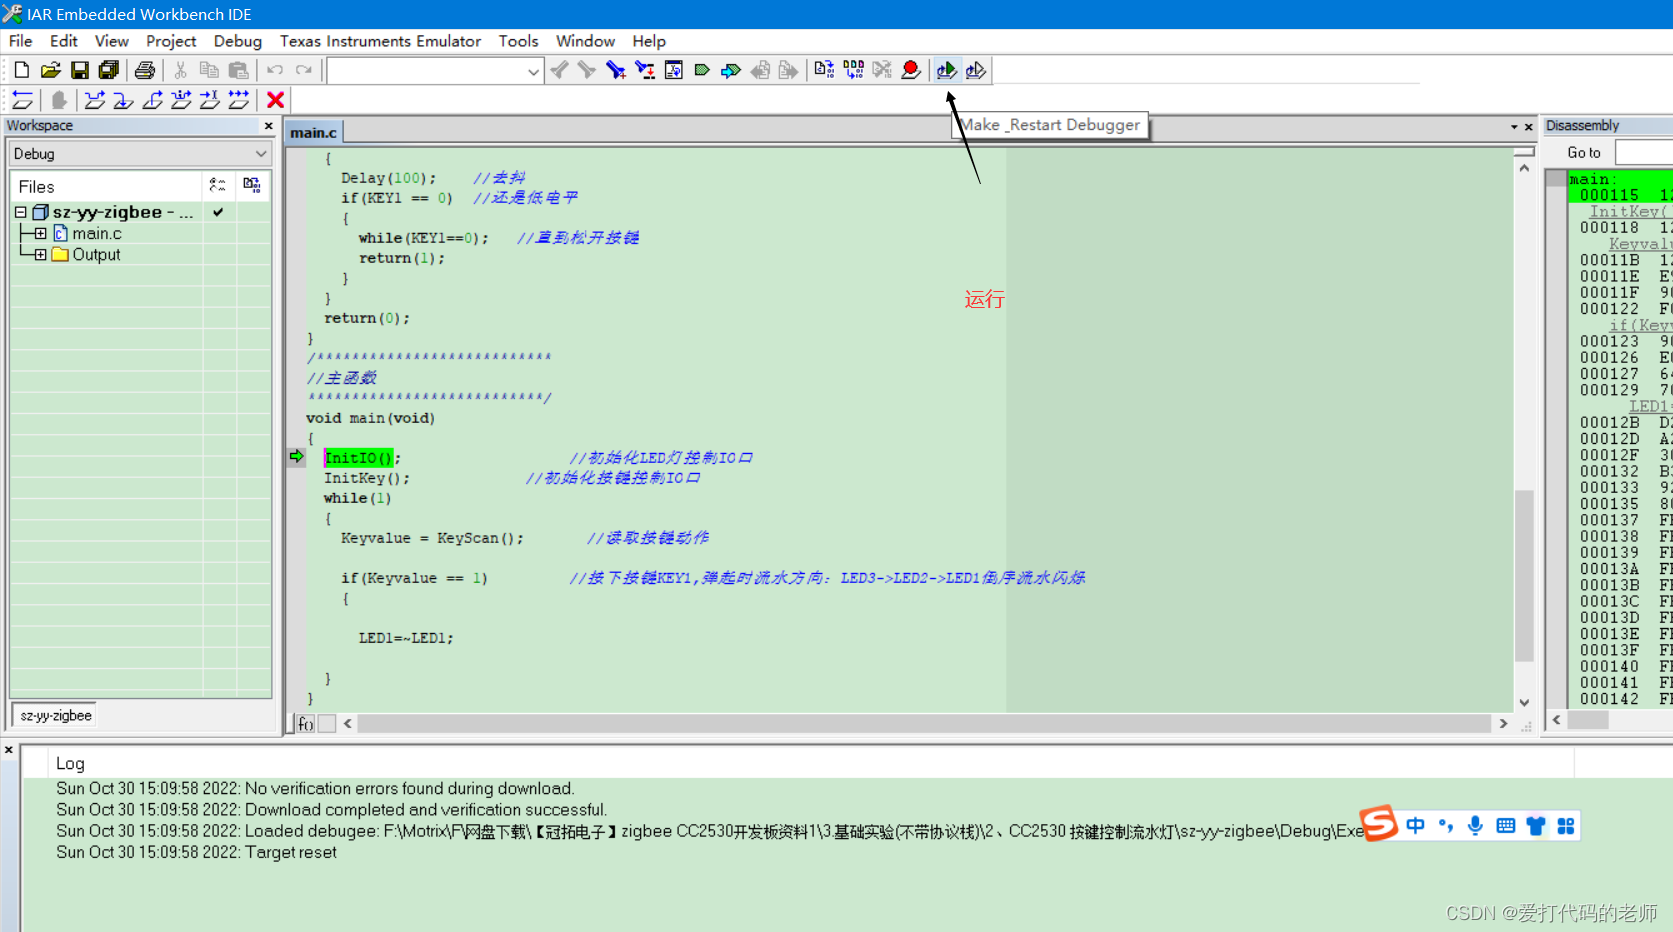Open the search text combo box dropdown
The image size is (1673, 932).
coord(533,70)
